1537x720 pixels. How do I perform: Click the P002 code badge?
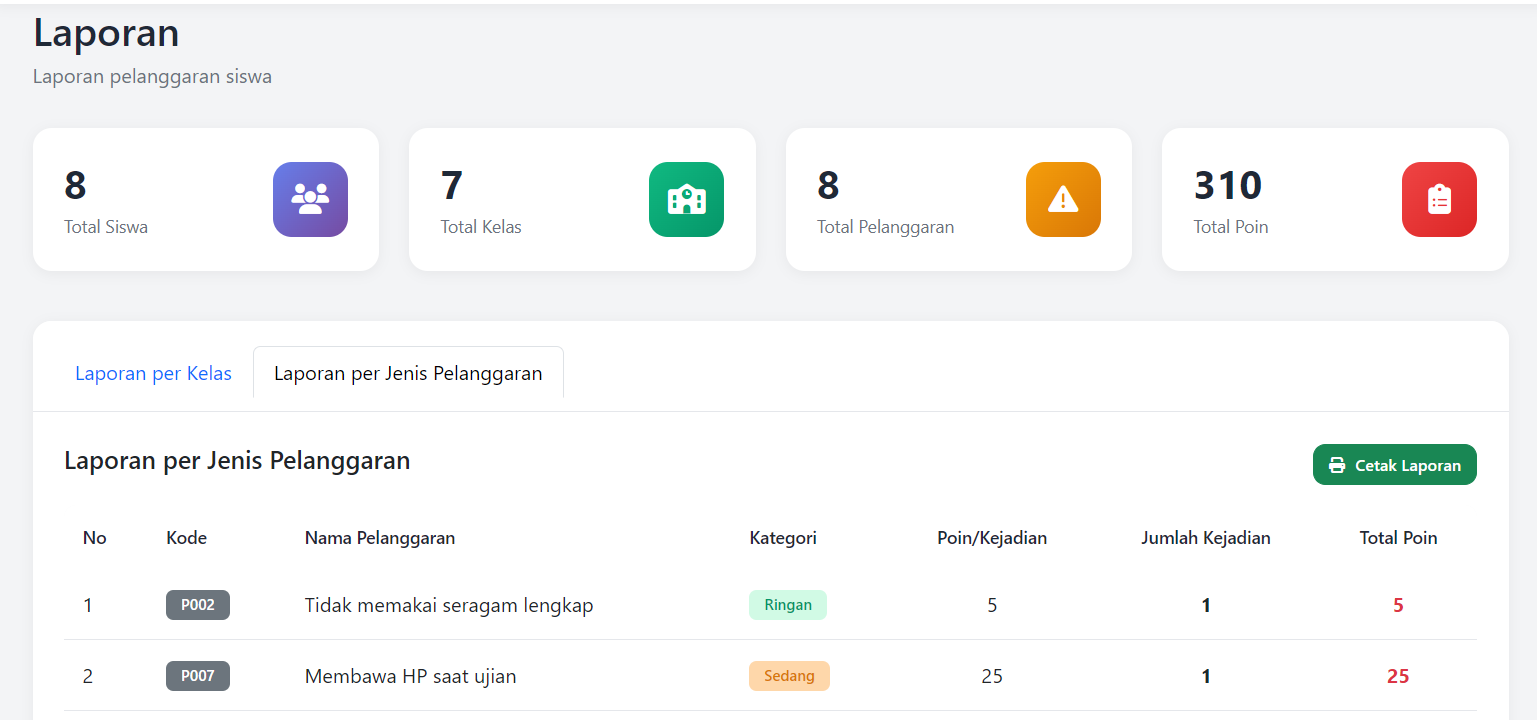click(198, 605)
